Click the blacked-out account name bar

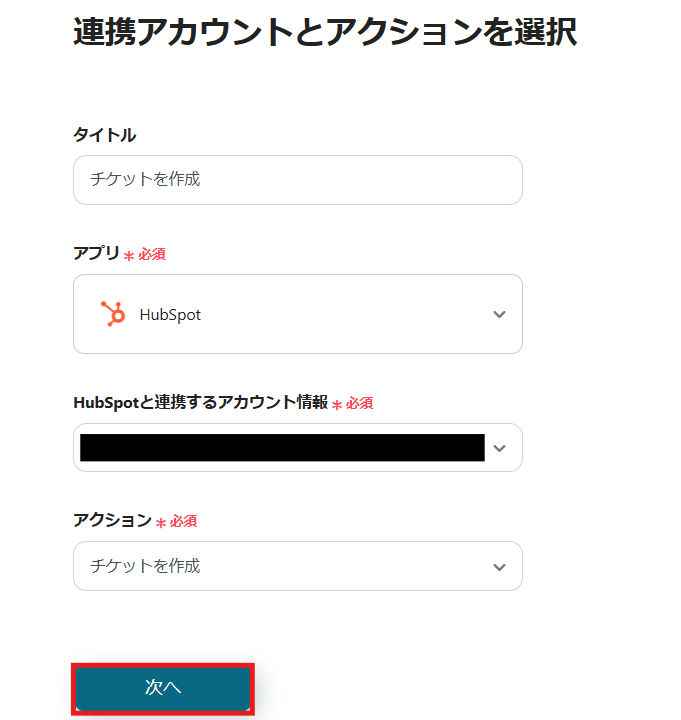point(282,447)
